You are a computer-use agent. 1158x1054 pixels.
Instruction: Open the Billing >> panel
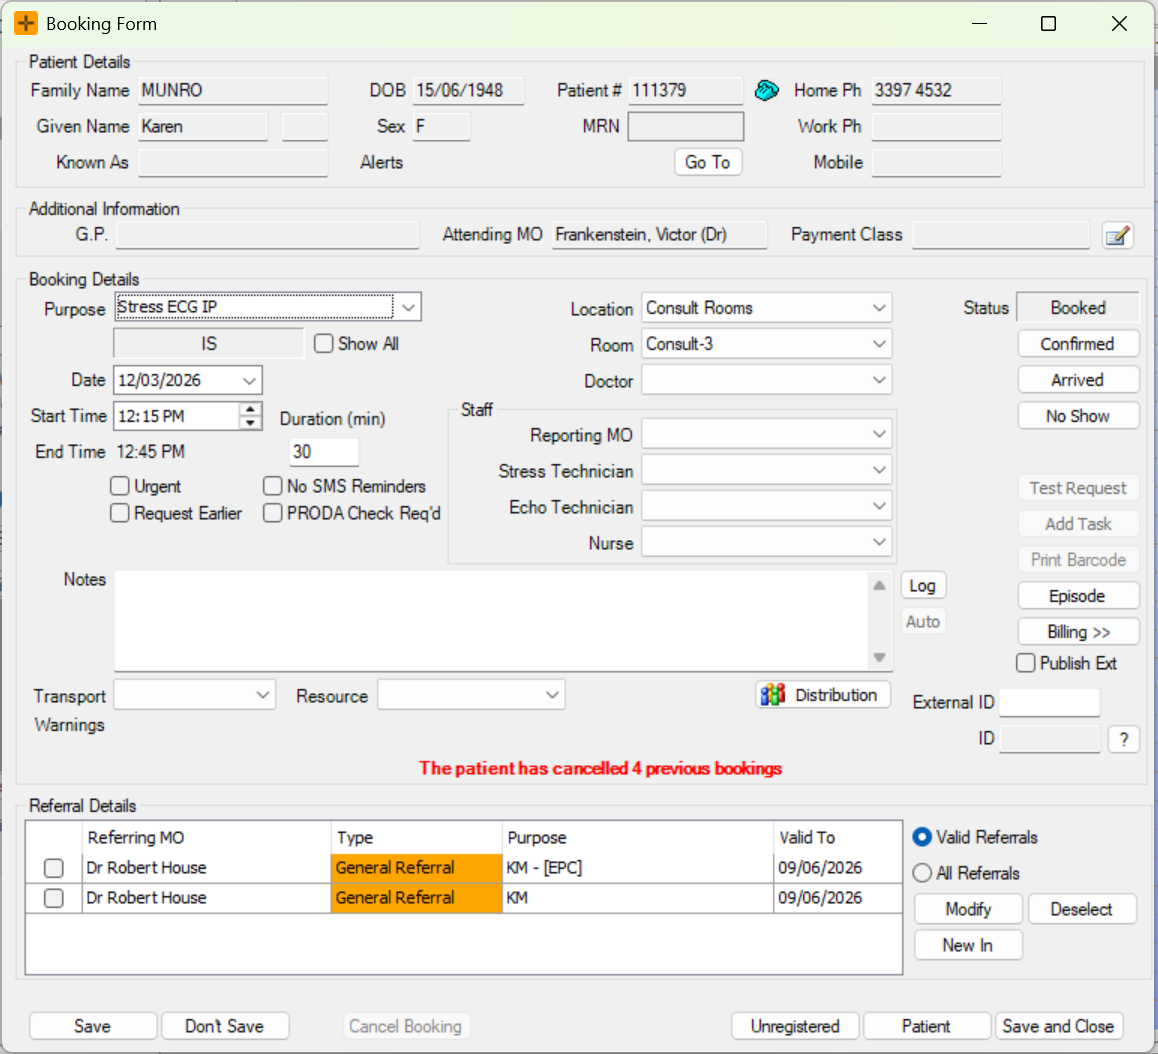(x=1078, y=632)
